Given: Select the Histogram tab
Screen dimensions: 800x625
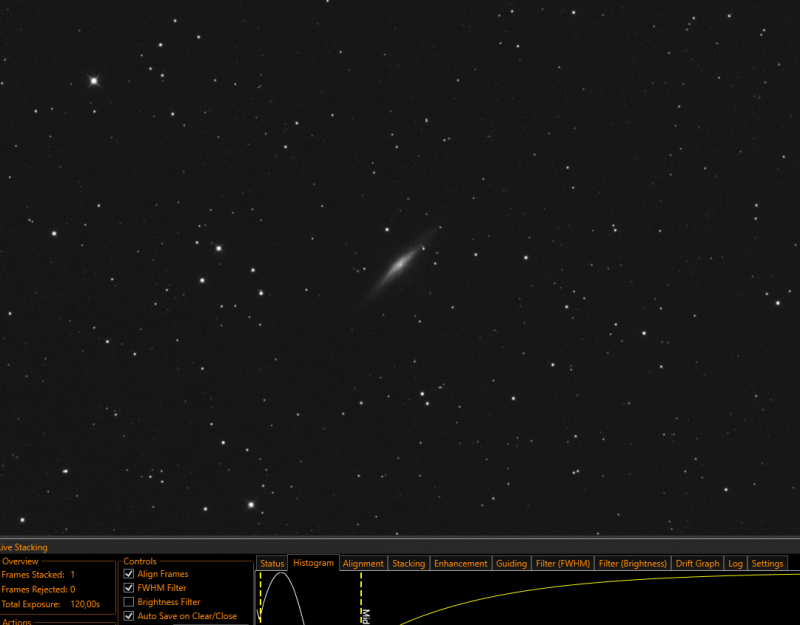Looking at the screenshot, I should point(313,562).
